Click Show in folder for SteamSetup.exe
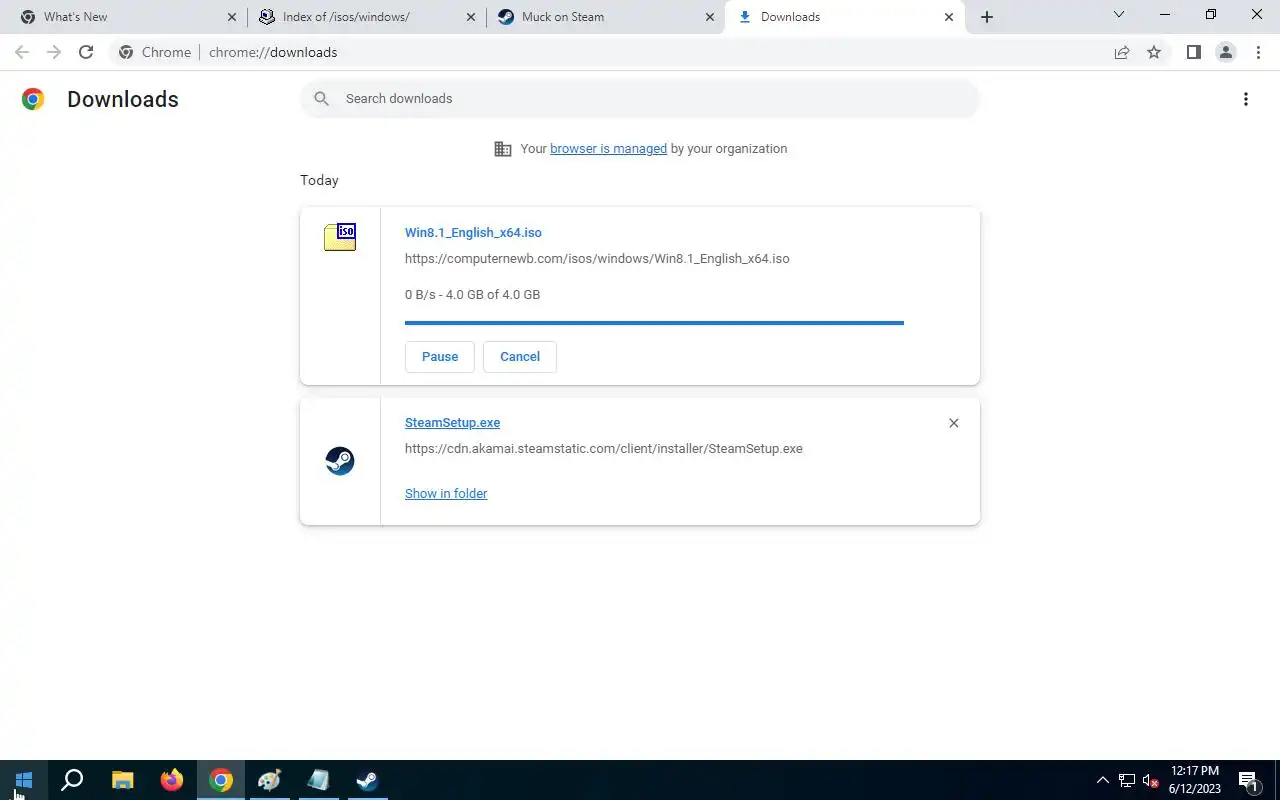The width and height of the screenshot is (1280, 800). [x=446, y=494]
